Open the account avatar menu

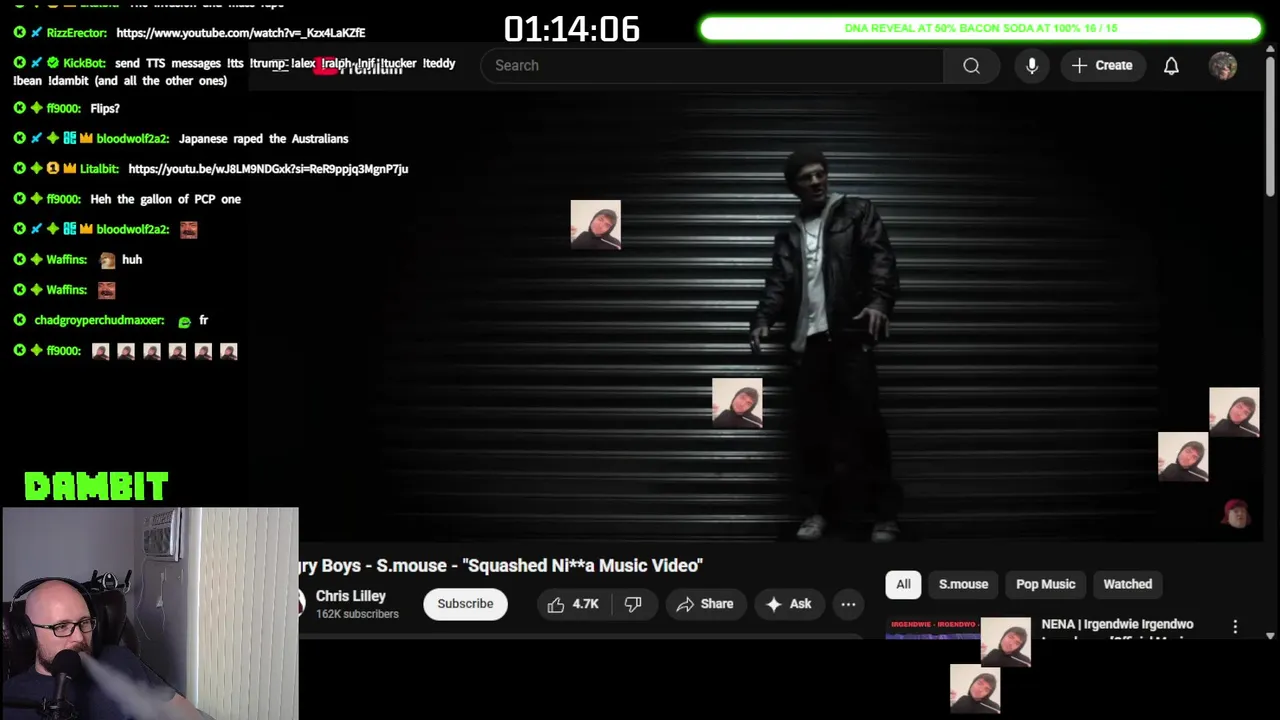point(1223,66)
